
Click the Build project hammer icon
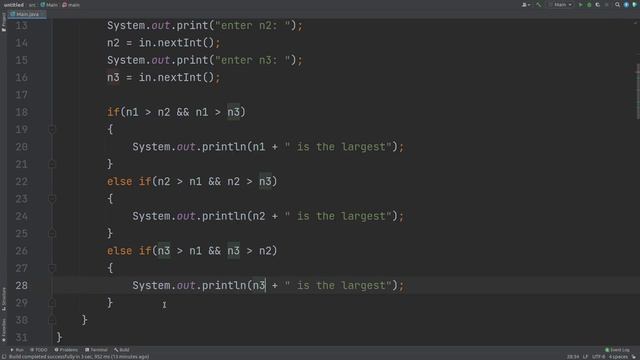(x=539, y=5)
